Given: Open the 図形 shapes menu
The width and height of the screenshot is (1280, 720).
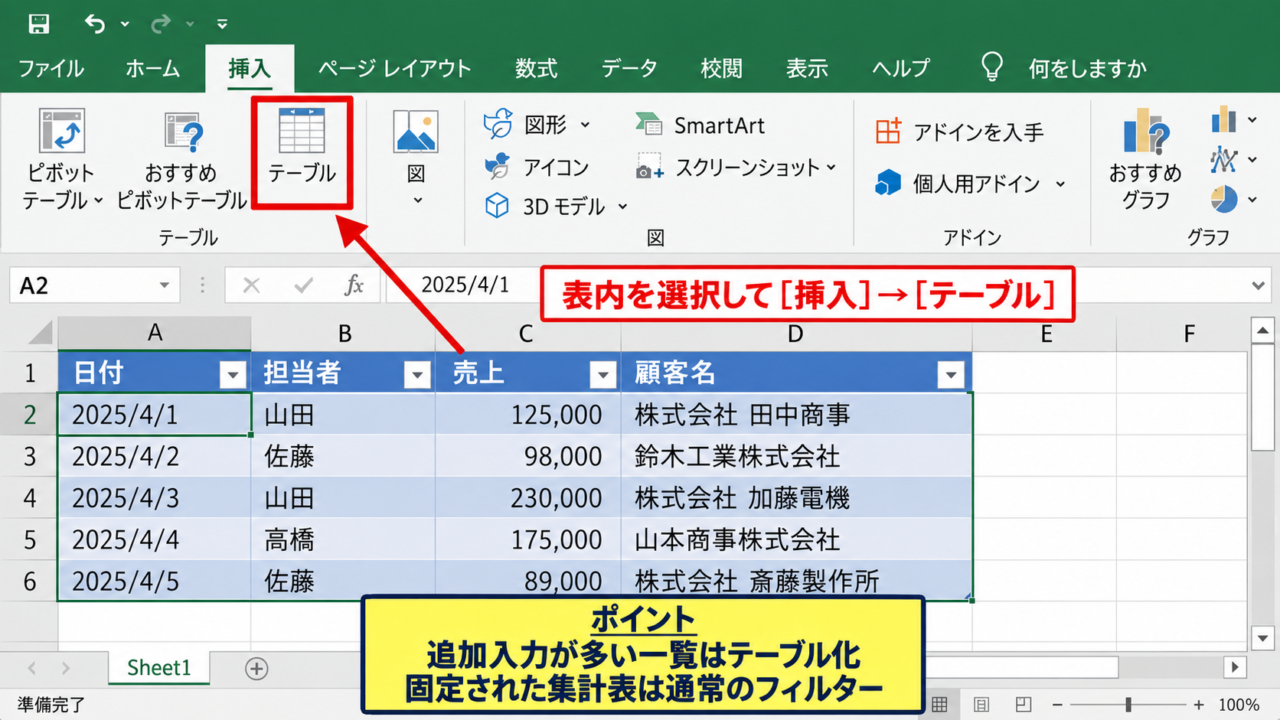Looking at the screenshot, I should (x=537, y=125).
